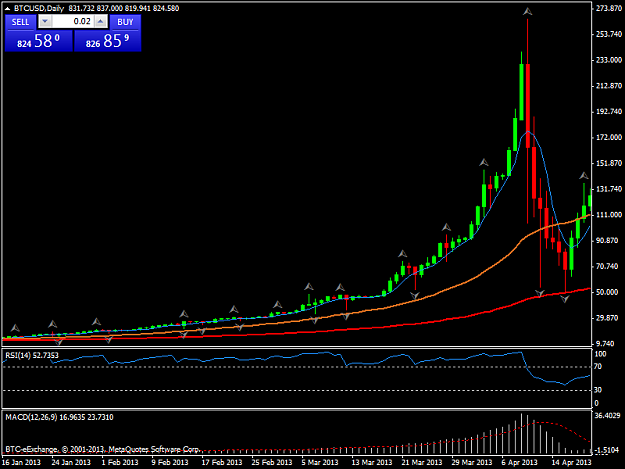625x469 pixels.
Task: Click the SELL button
Action: click(20, 22)
